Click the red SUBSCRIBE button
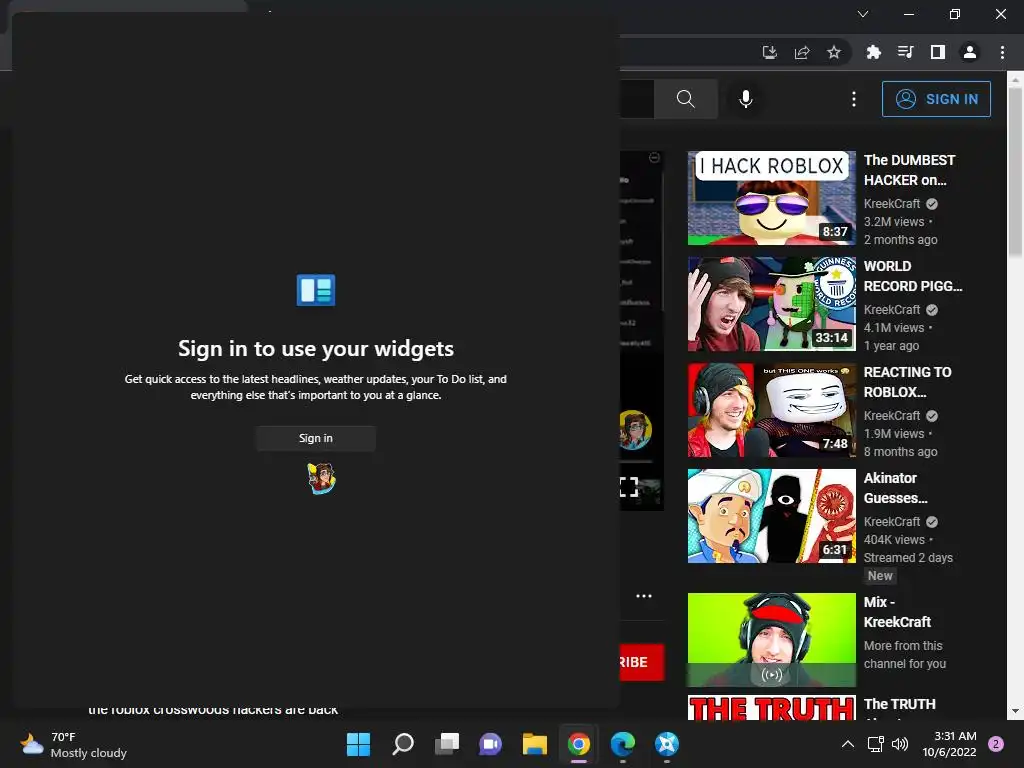 [641, 662]
